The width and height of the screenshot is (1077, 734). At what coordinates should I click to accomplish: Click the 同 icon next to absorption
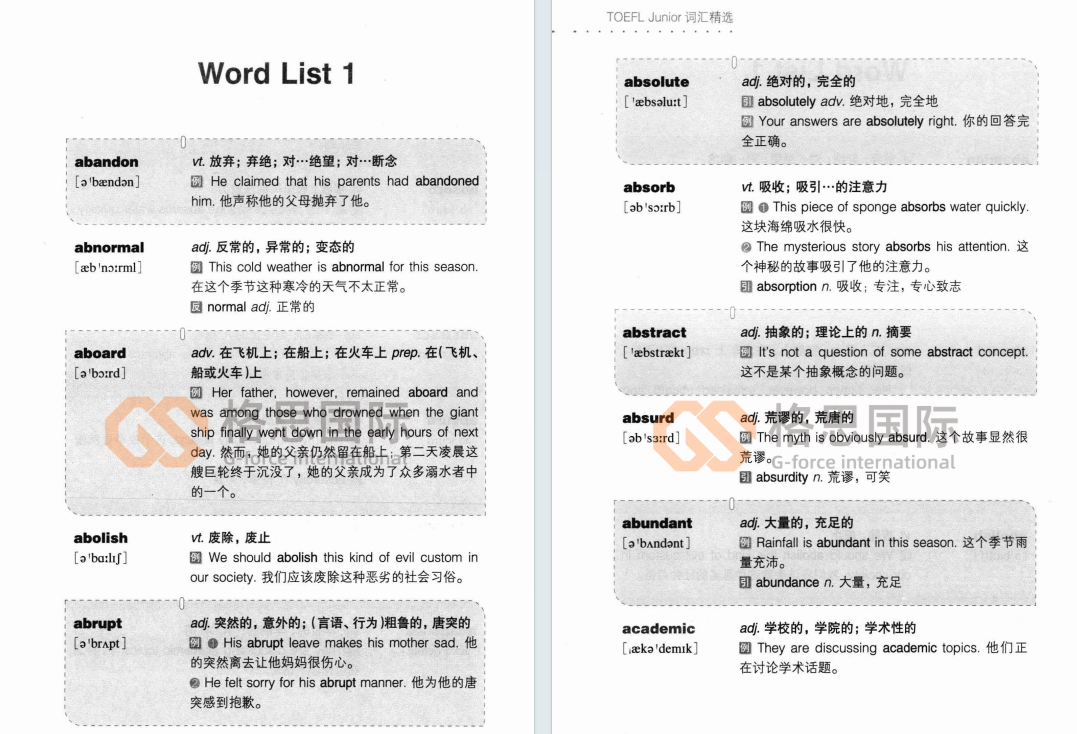coord(748,285)
